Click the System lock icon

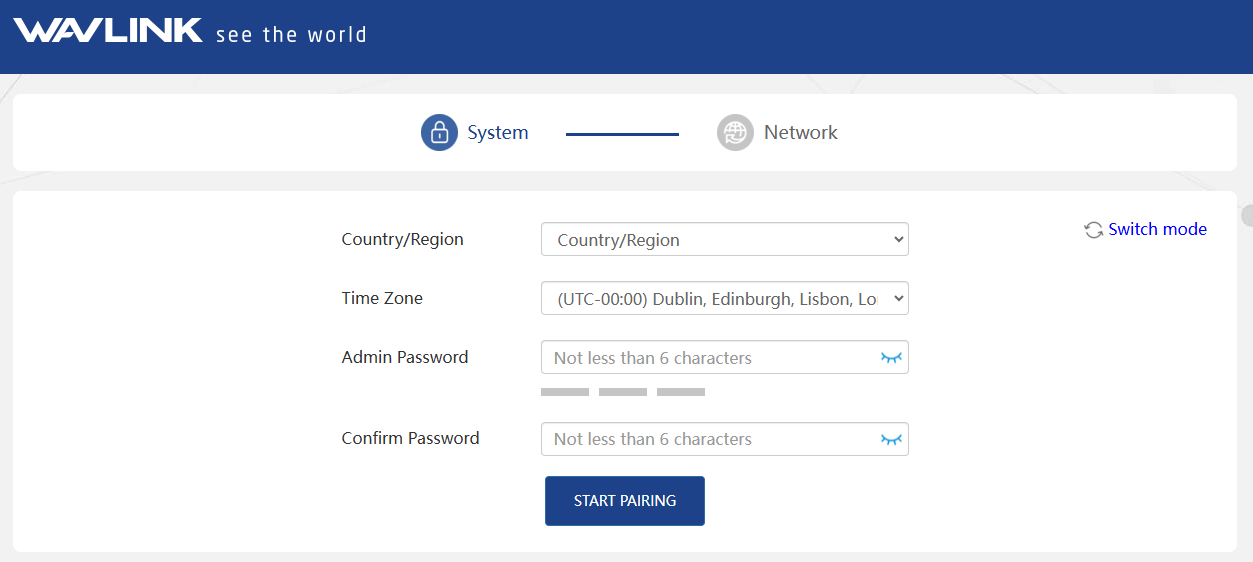point(439,132)
